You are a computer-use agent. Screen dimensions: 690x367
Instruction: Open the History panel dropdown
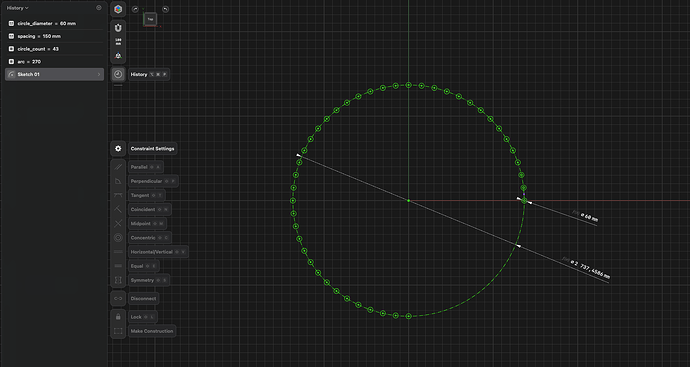(x=18, y=8)
